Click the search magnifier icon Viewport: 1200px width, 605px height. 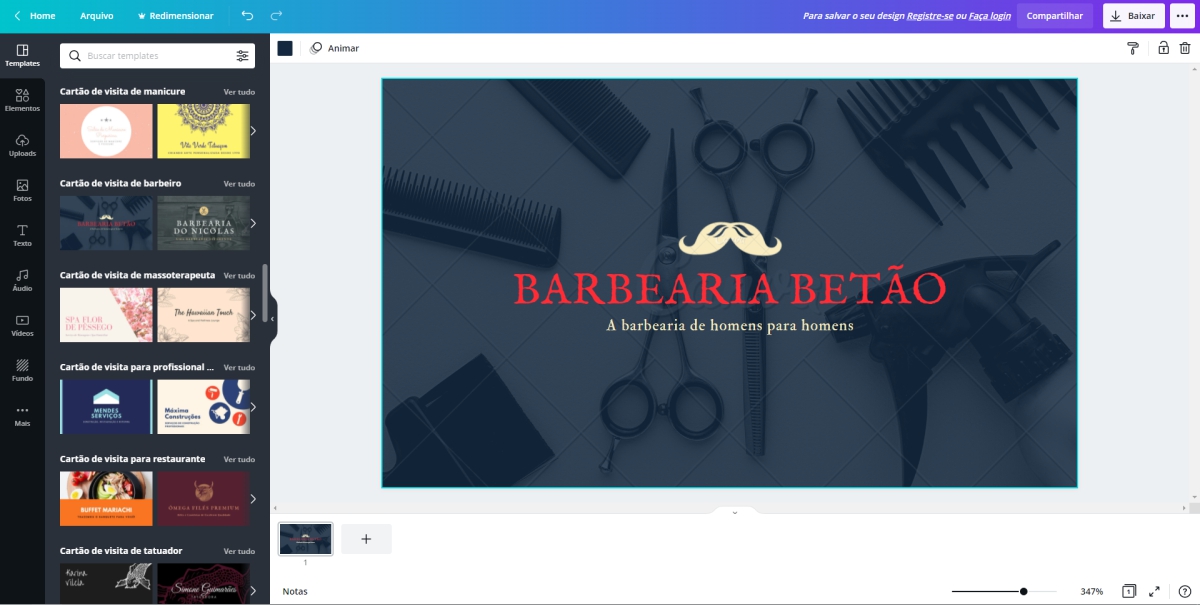tap(75, 56)
